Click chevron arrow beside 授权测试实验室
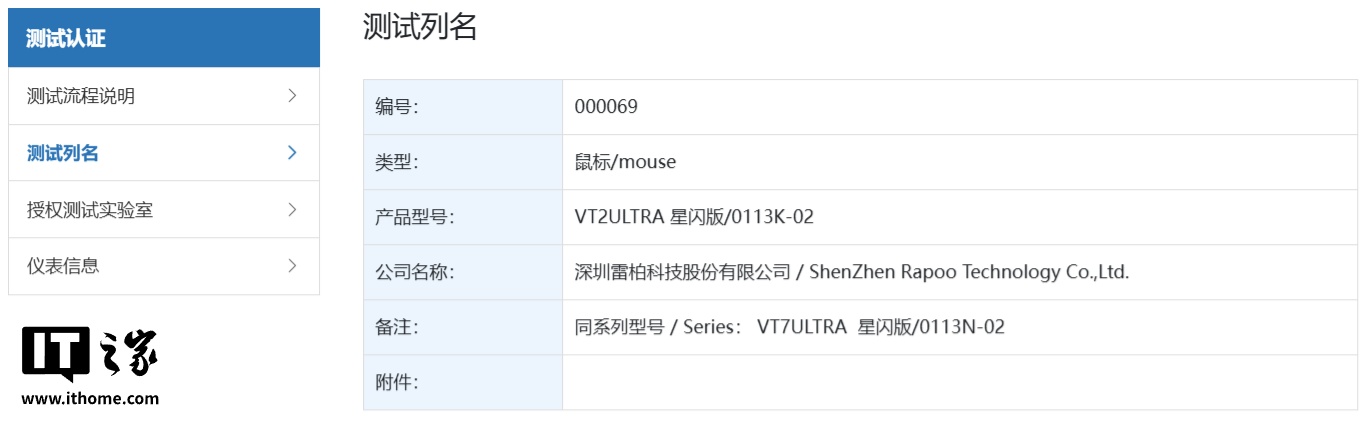 pos(292,210)
